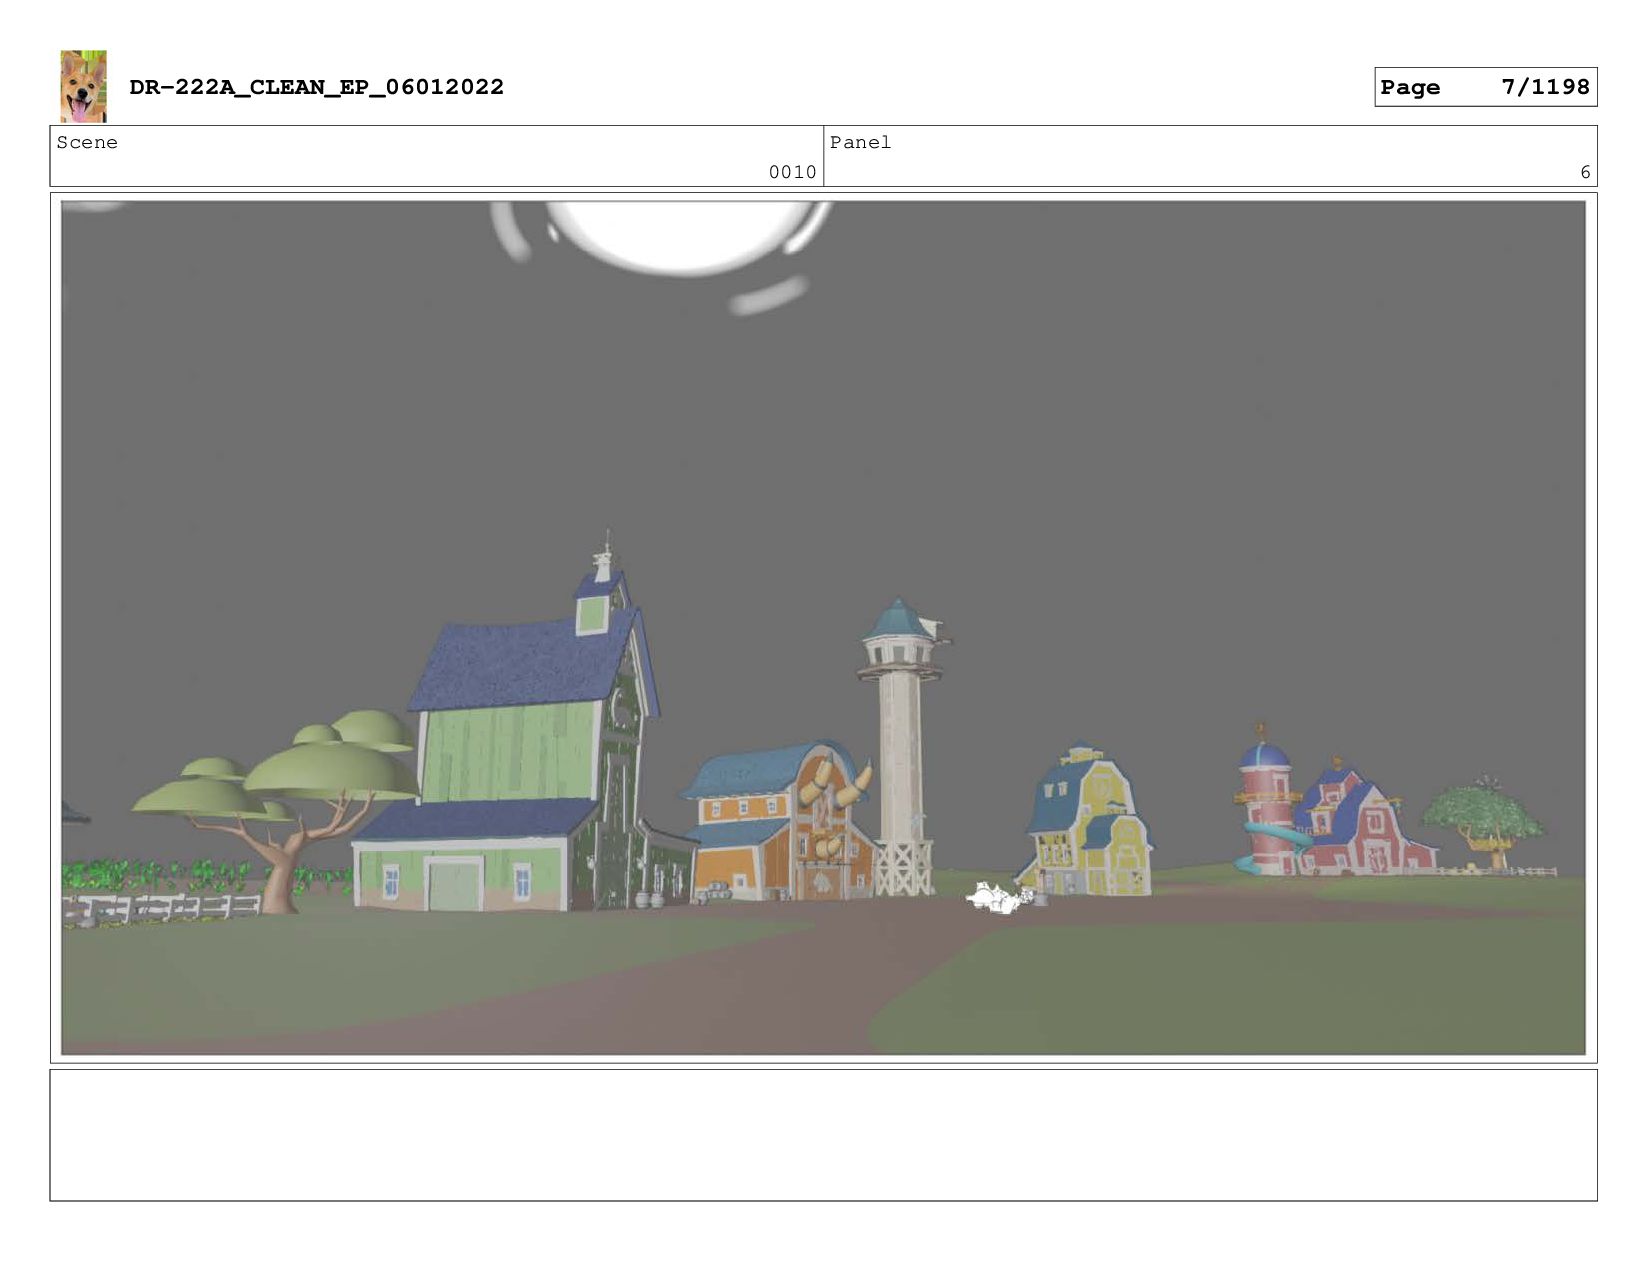The height and width of the screenshot is (1276, 1648).
Task: Click the storyboard farm scene image
Action: click(823, 628)
